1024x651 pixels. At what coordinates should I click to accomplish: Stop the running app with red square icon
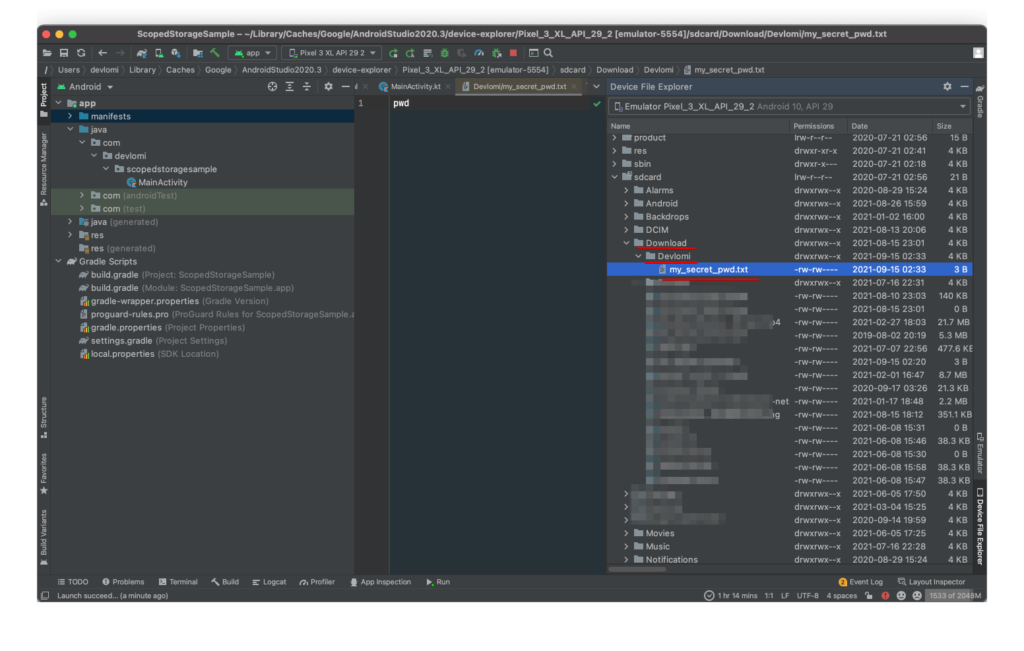pyautogui.click(x=513, y=52)
